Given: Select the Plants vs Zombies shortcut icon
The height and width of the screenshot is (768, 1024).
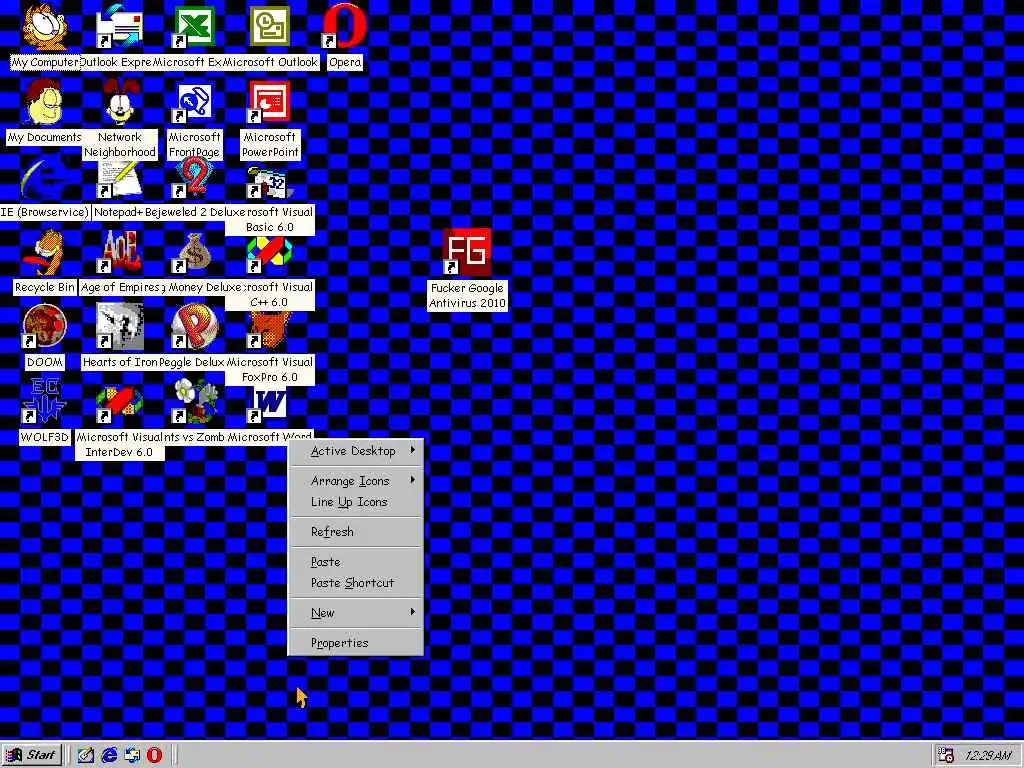Looking at the screenshot, I should [194, 401].
